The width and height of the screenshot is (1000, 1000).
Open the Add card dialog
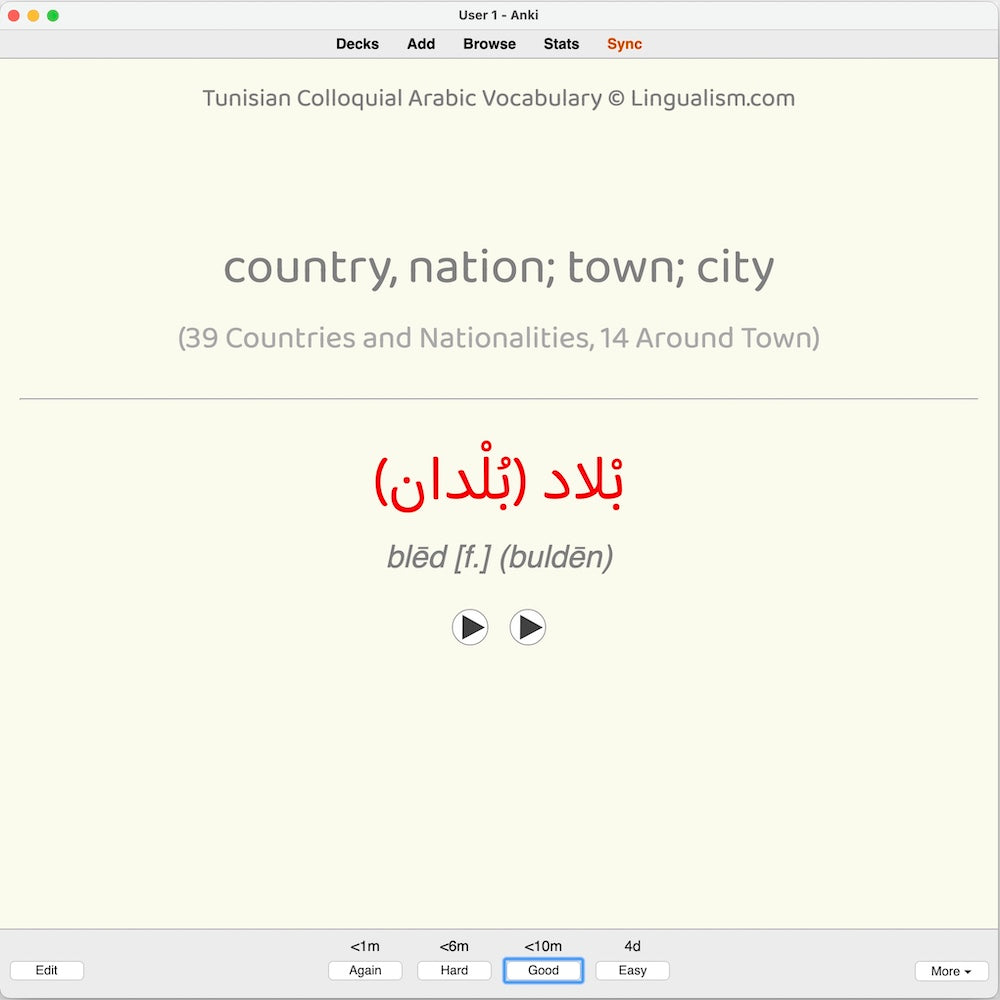pos(420,44)
